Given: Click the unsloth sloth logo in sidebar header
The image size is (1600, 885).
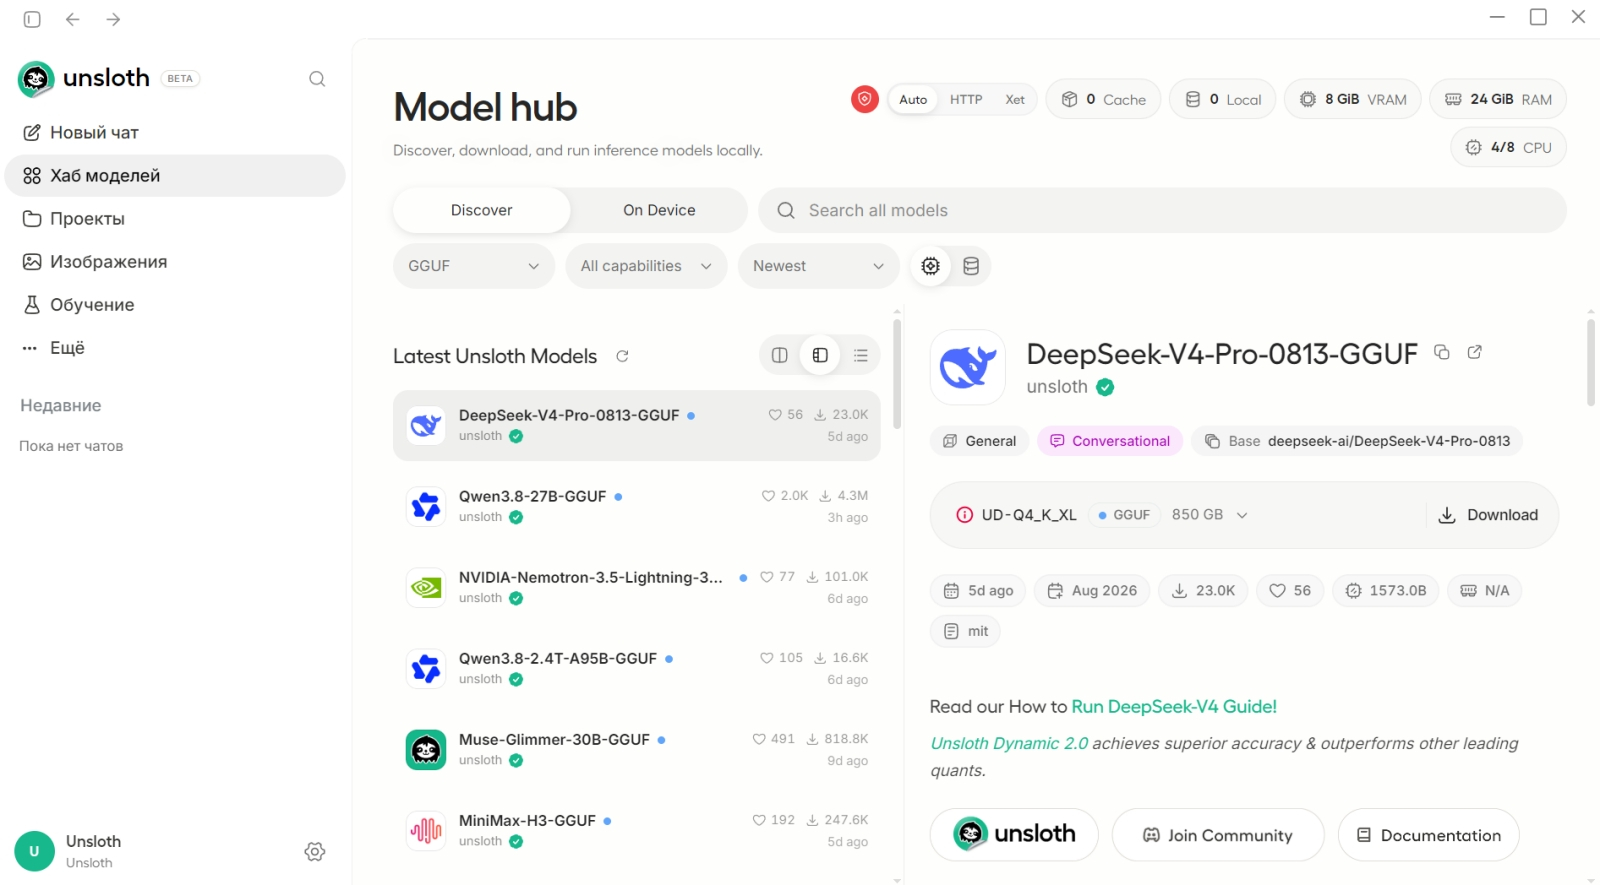Looking at the screenshot, I should tap(36, 79).
